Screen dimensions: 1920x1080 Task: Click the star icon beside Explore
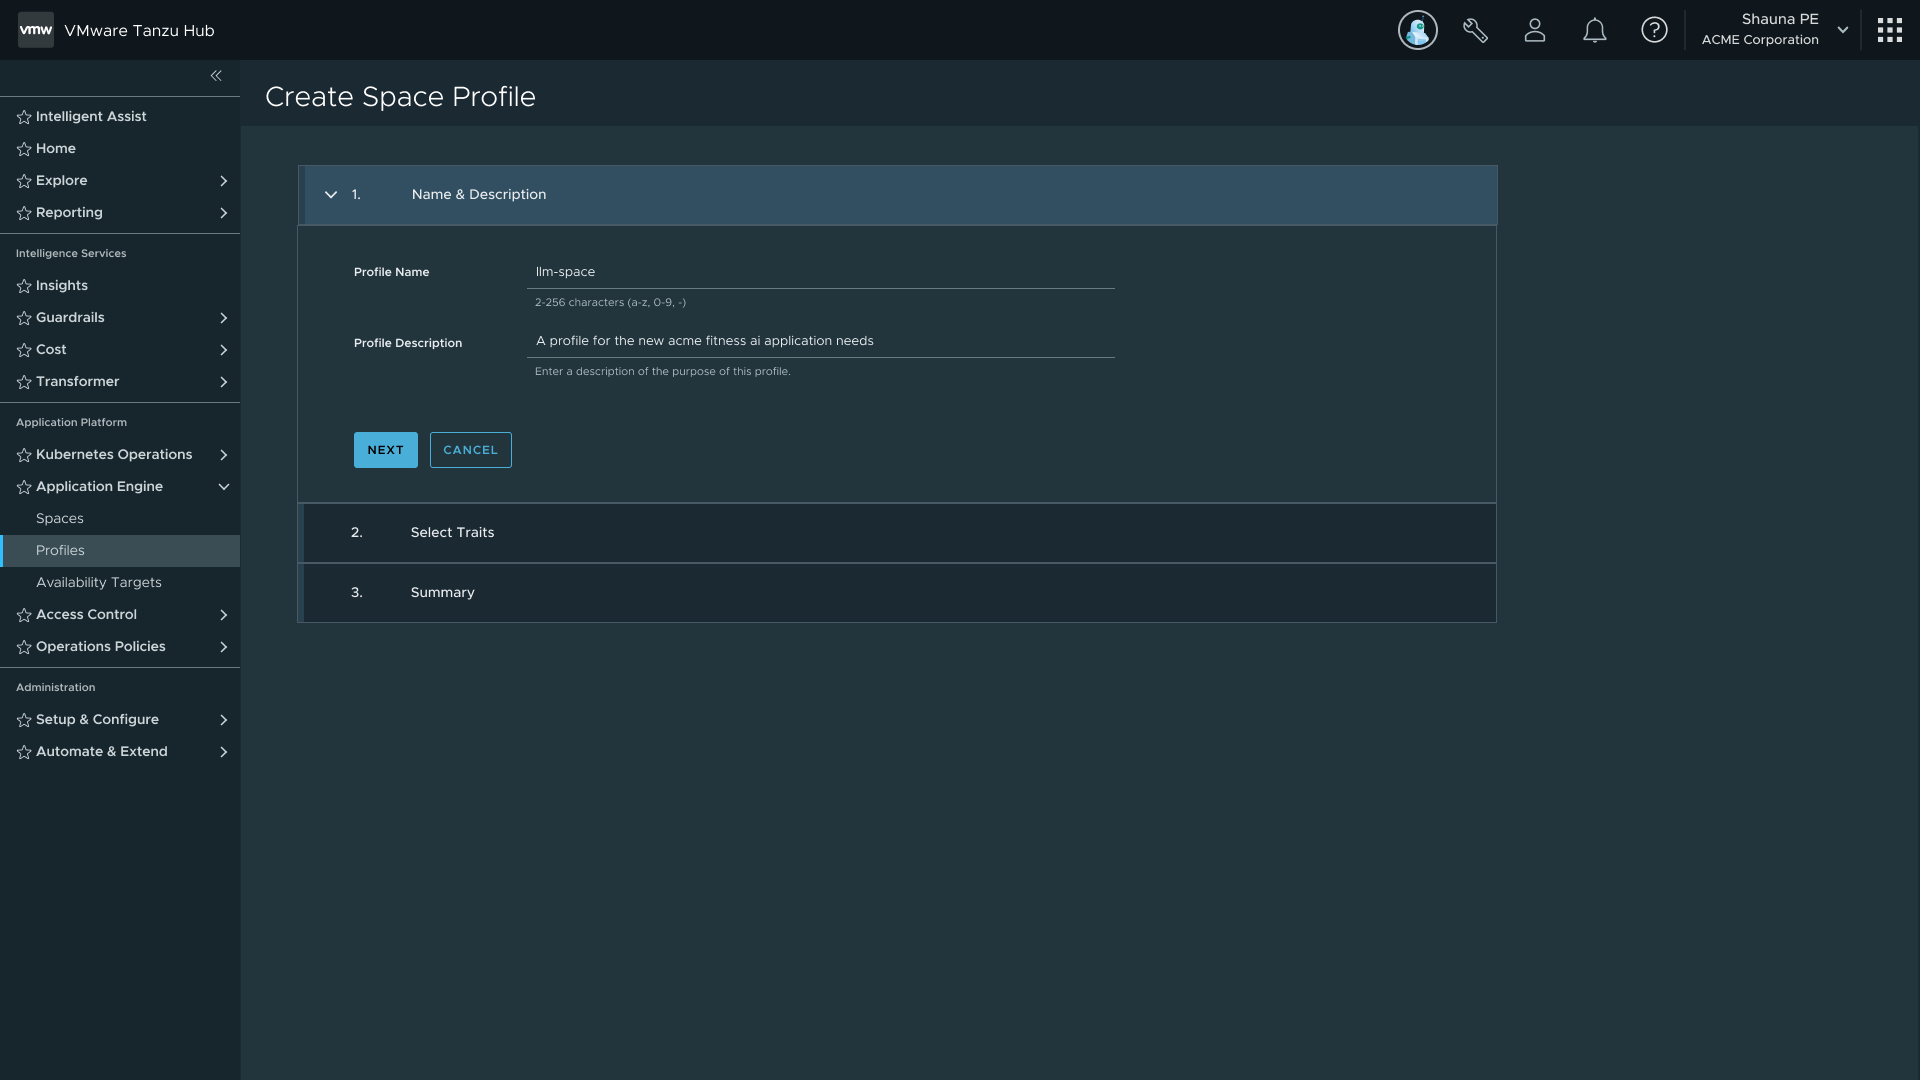pos(24,181)
